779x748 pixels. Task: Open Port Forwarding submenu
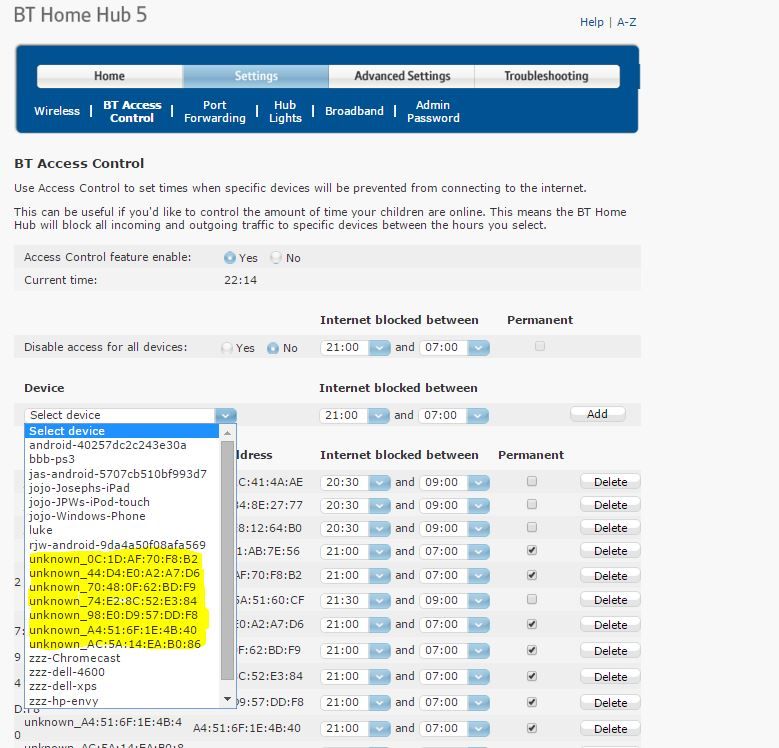pyautogui.click(x=215, y=111)
